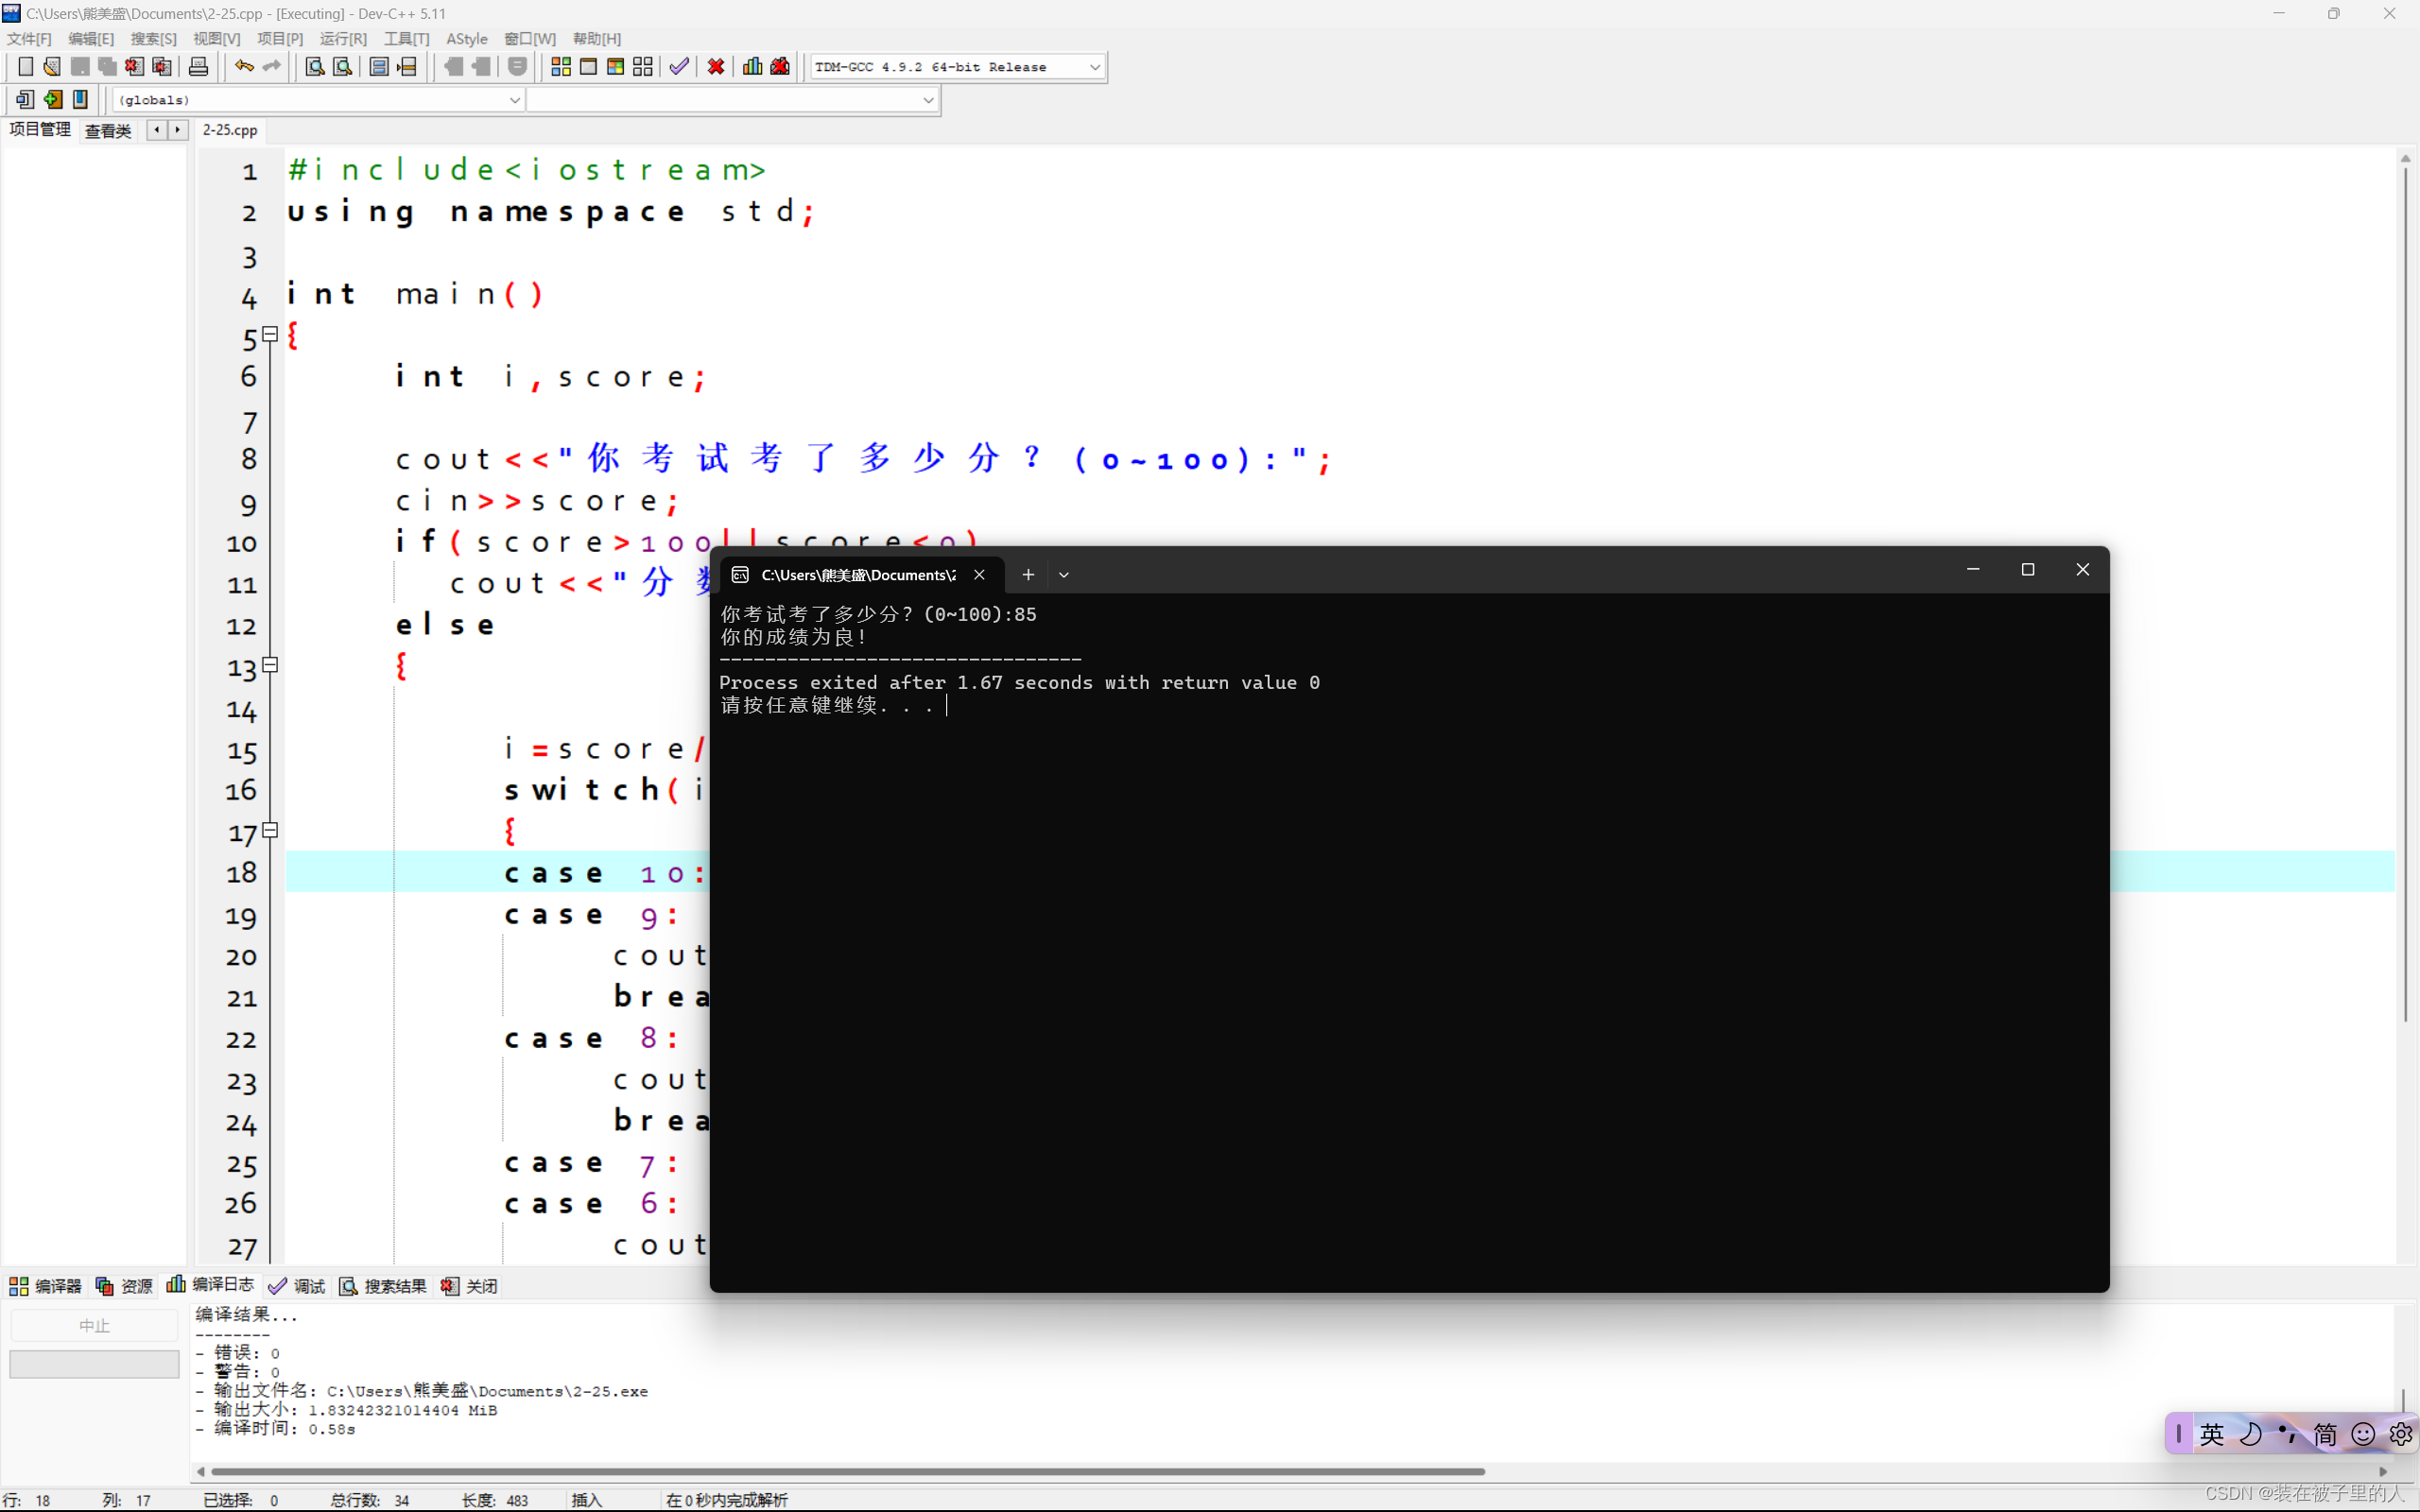Screen dimensions: 2420x1512
Task: Click the red X stop execution icon
Action: 716,67
